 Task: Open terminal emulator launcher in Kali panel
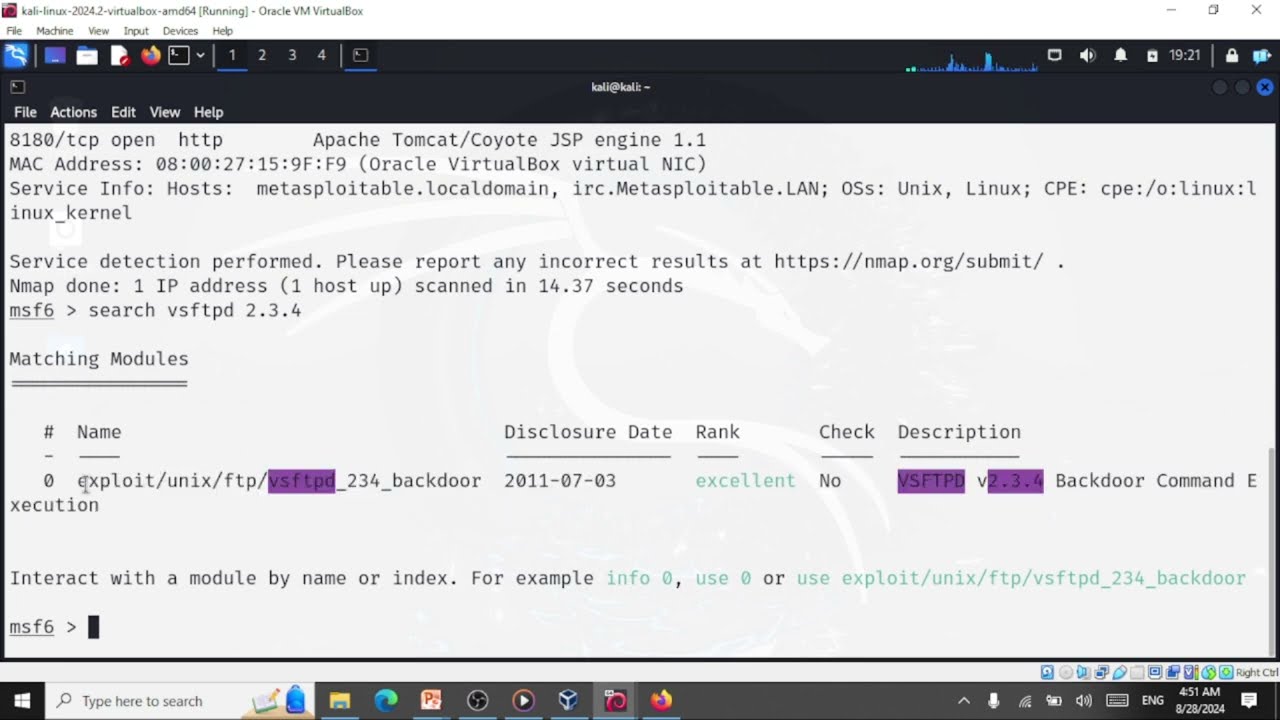179,55
